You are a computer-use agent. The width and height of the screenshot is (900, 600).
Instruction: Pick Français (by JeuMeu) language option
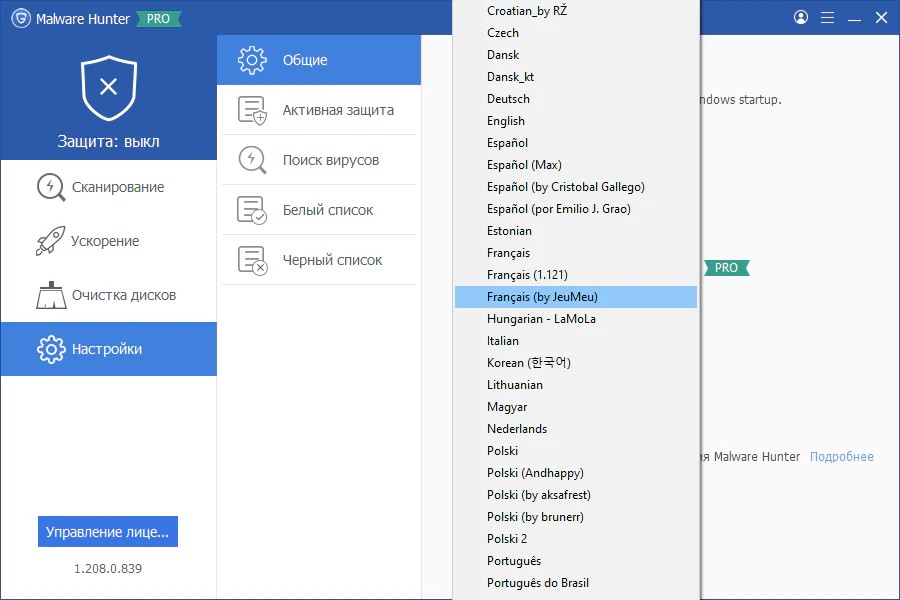[542, 297]
